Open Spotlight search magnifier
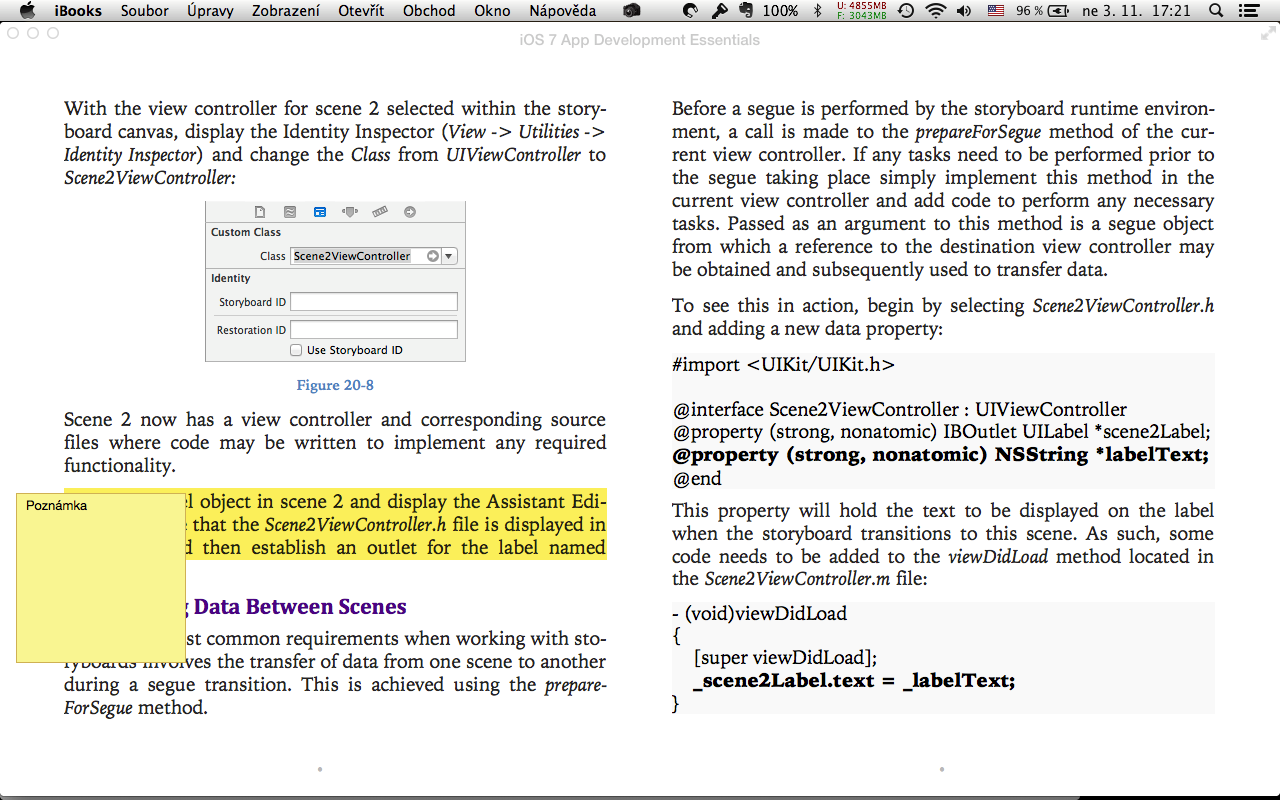Viewport: 1280px width, 800px height. tap(1216, 11)
